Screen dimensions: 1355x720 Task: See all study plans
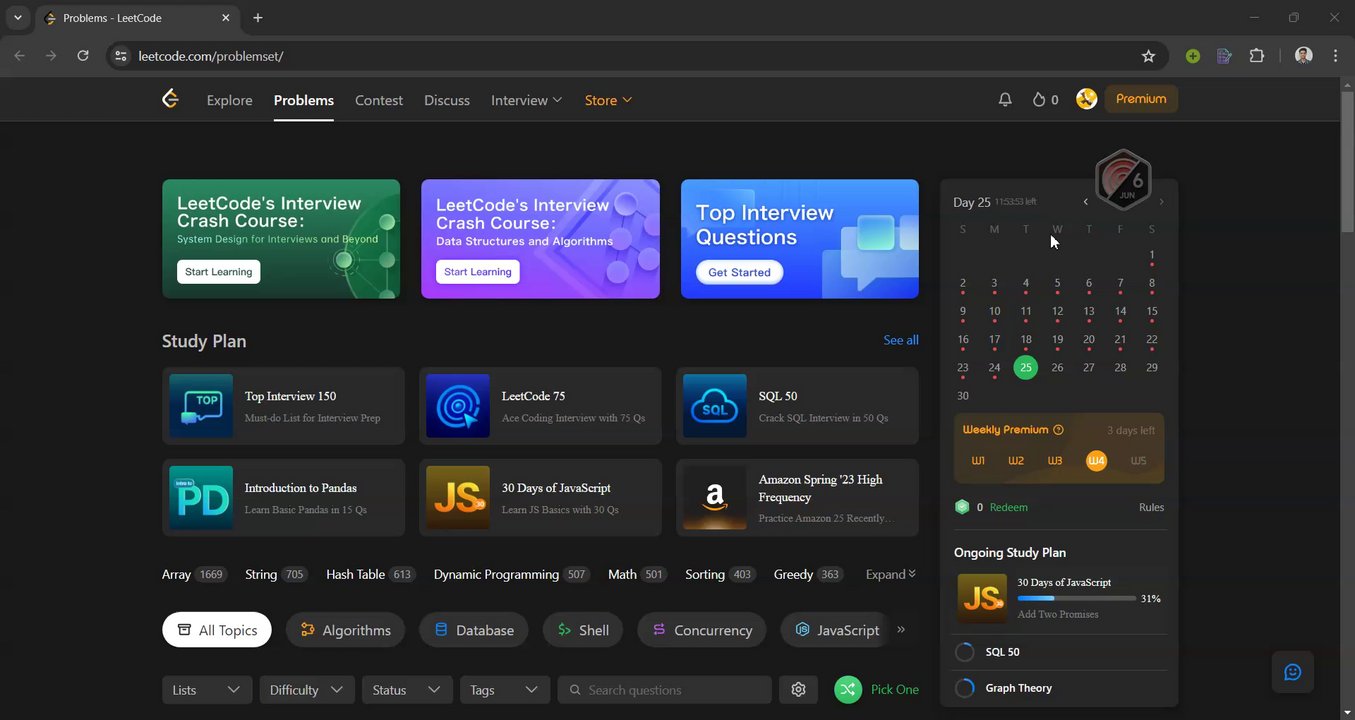(x=901, y=340)
